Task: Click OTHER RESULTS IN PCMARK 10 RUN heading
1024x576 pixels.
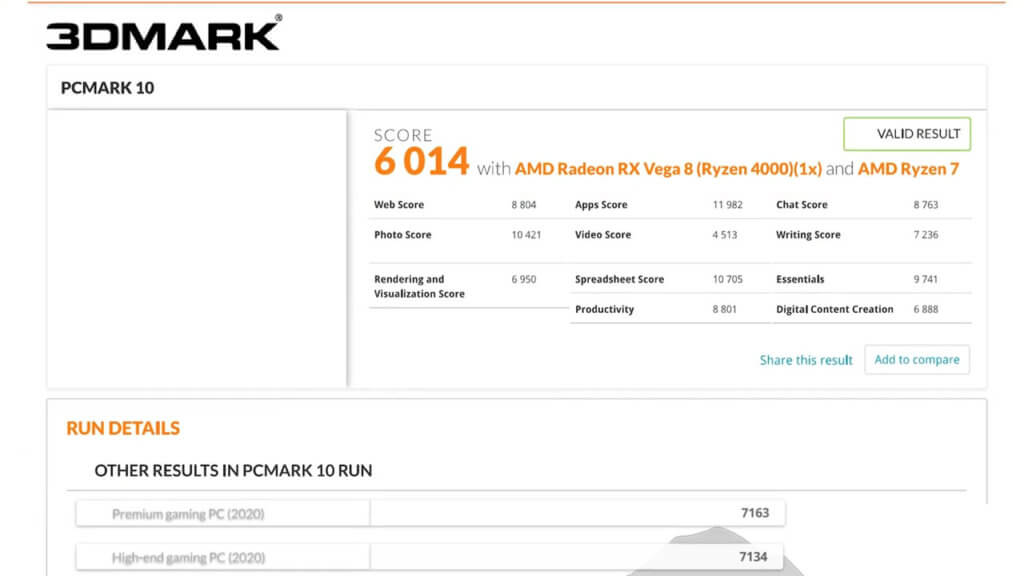Action: tap(233, 470)
